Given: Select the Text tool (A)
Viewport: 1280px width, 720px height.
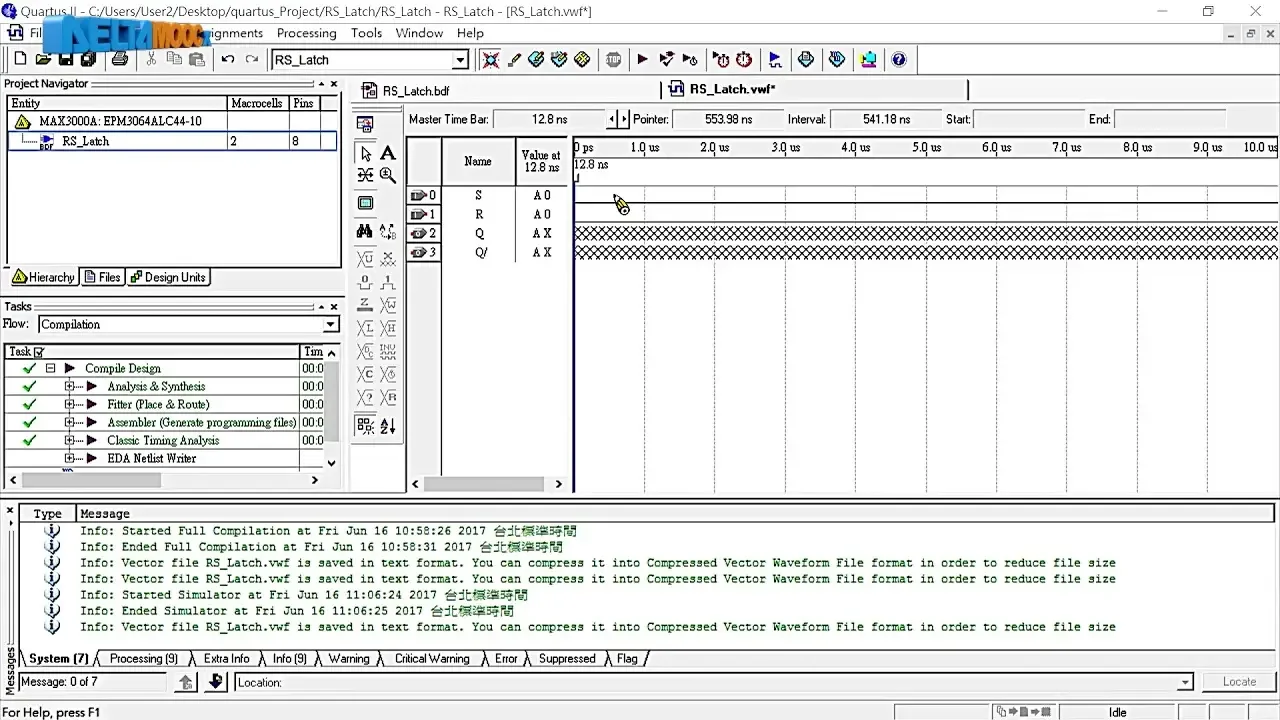Looking at the screenshot, I should pos(388,154).
